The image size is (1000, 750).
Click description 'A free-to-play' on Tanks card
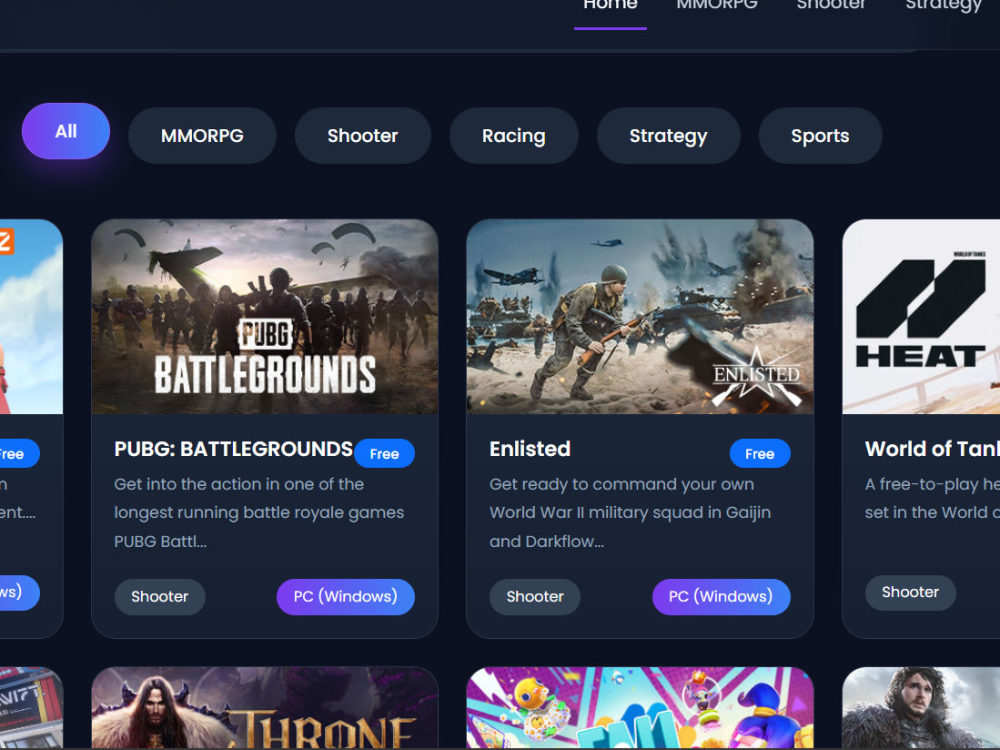(932, 498)
